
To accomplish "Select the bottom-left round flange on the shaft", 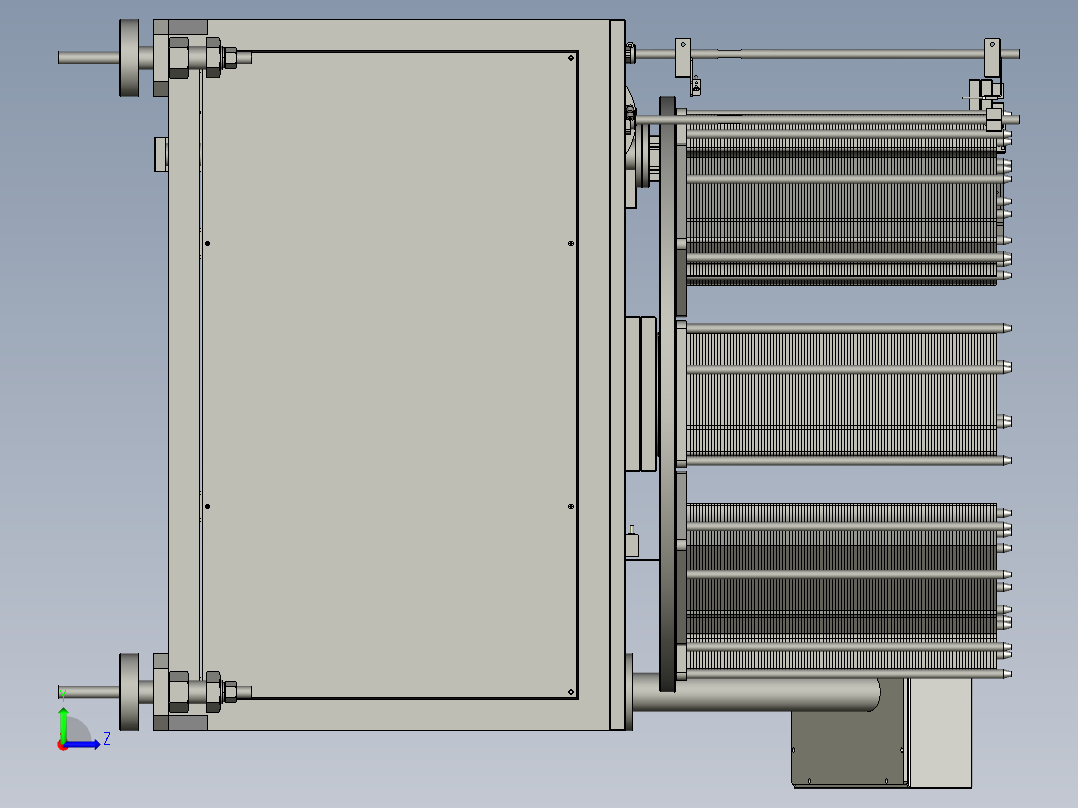I will point(129,692).
